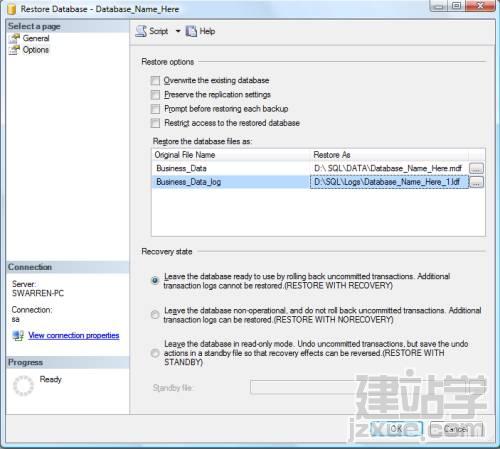Image resolution: width=500 pixels, height=449 pixels.
Task: Check Preserve the replication settings
Action: point(155,95)
